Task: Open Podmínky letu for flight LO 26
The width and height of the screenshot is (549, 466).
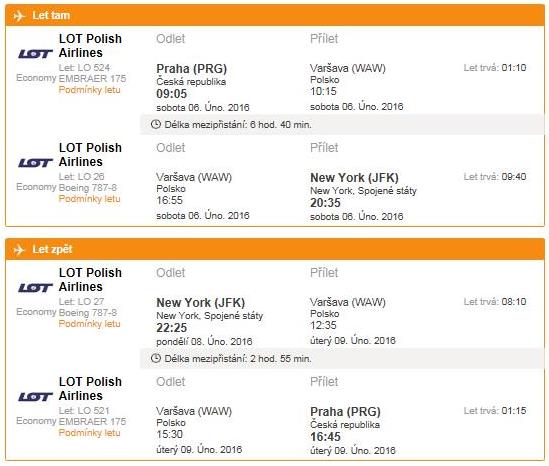Action: coord(90,199)
